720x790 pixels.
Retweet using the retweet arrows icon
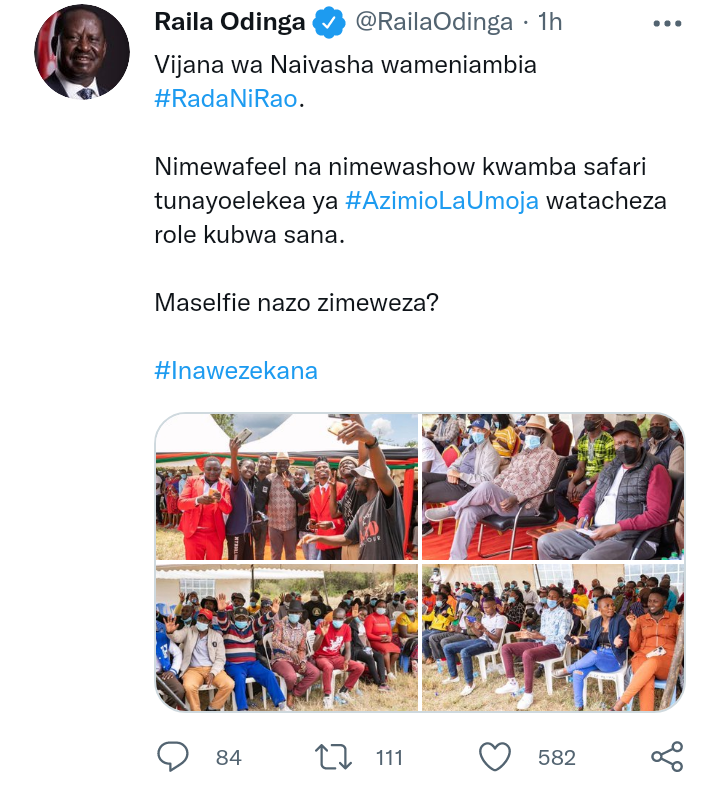click(x=333, y=757)
